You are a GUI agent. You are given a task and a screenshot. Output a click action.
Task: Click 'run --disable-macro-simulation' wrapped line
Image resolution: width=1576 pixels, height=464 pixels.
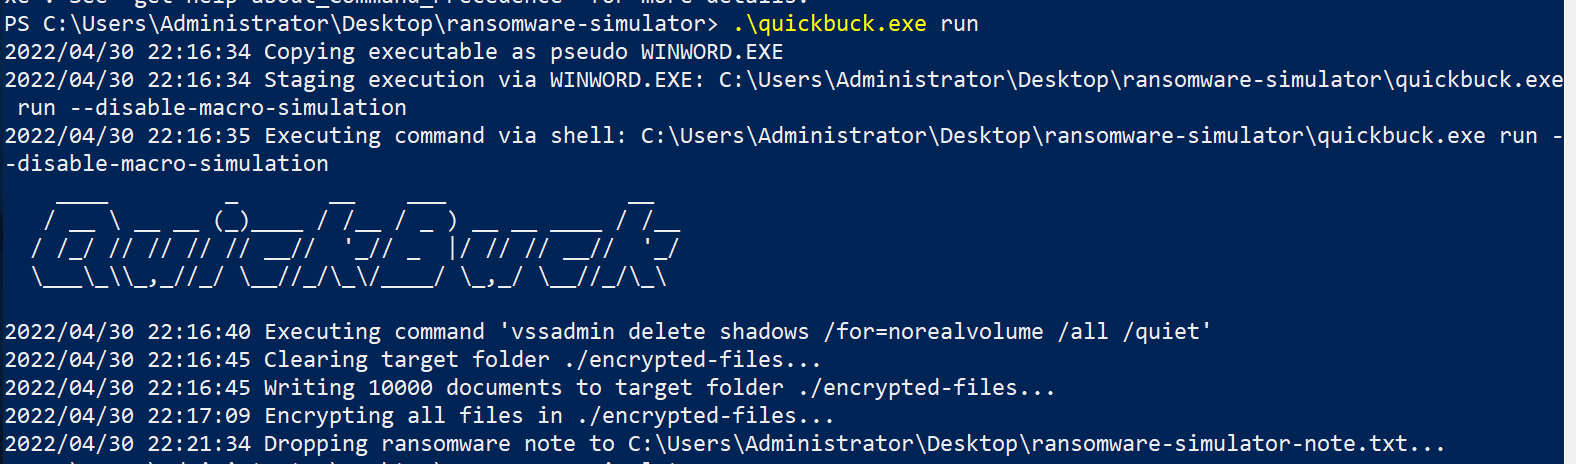212,107
